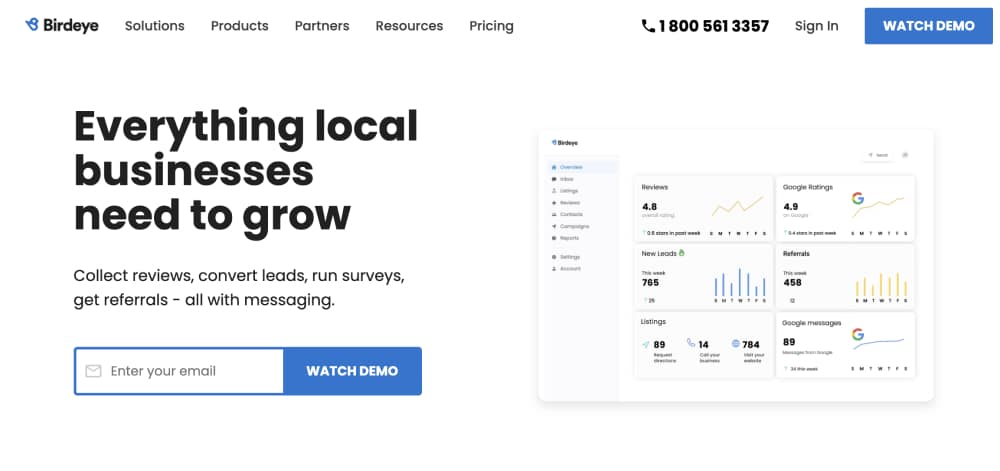This screenshot has width=1000, height=471.
Task: Open Reports in the dashboard sidebar
Action: [565, 238]
